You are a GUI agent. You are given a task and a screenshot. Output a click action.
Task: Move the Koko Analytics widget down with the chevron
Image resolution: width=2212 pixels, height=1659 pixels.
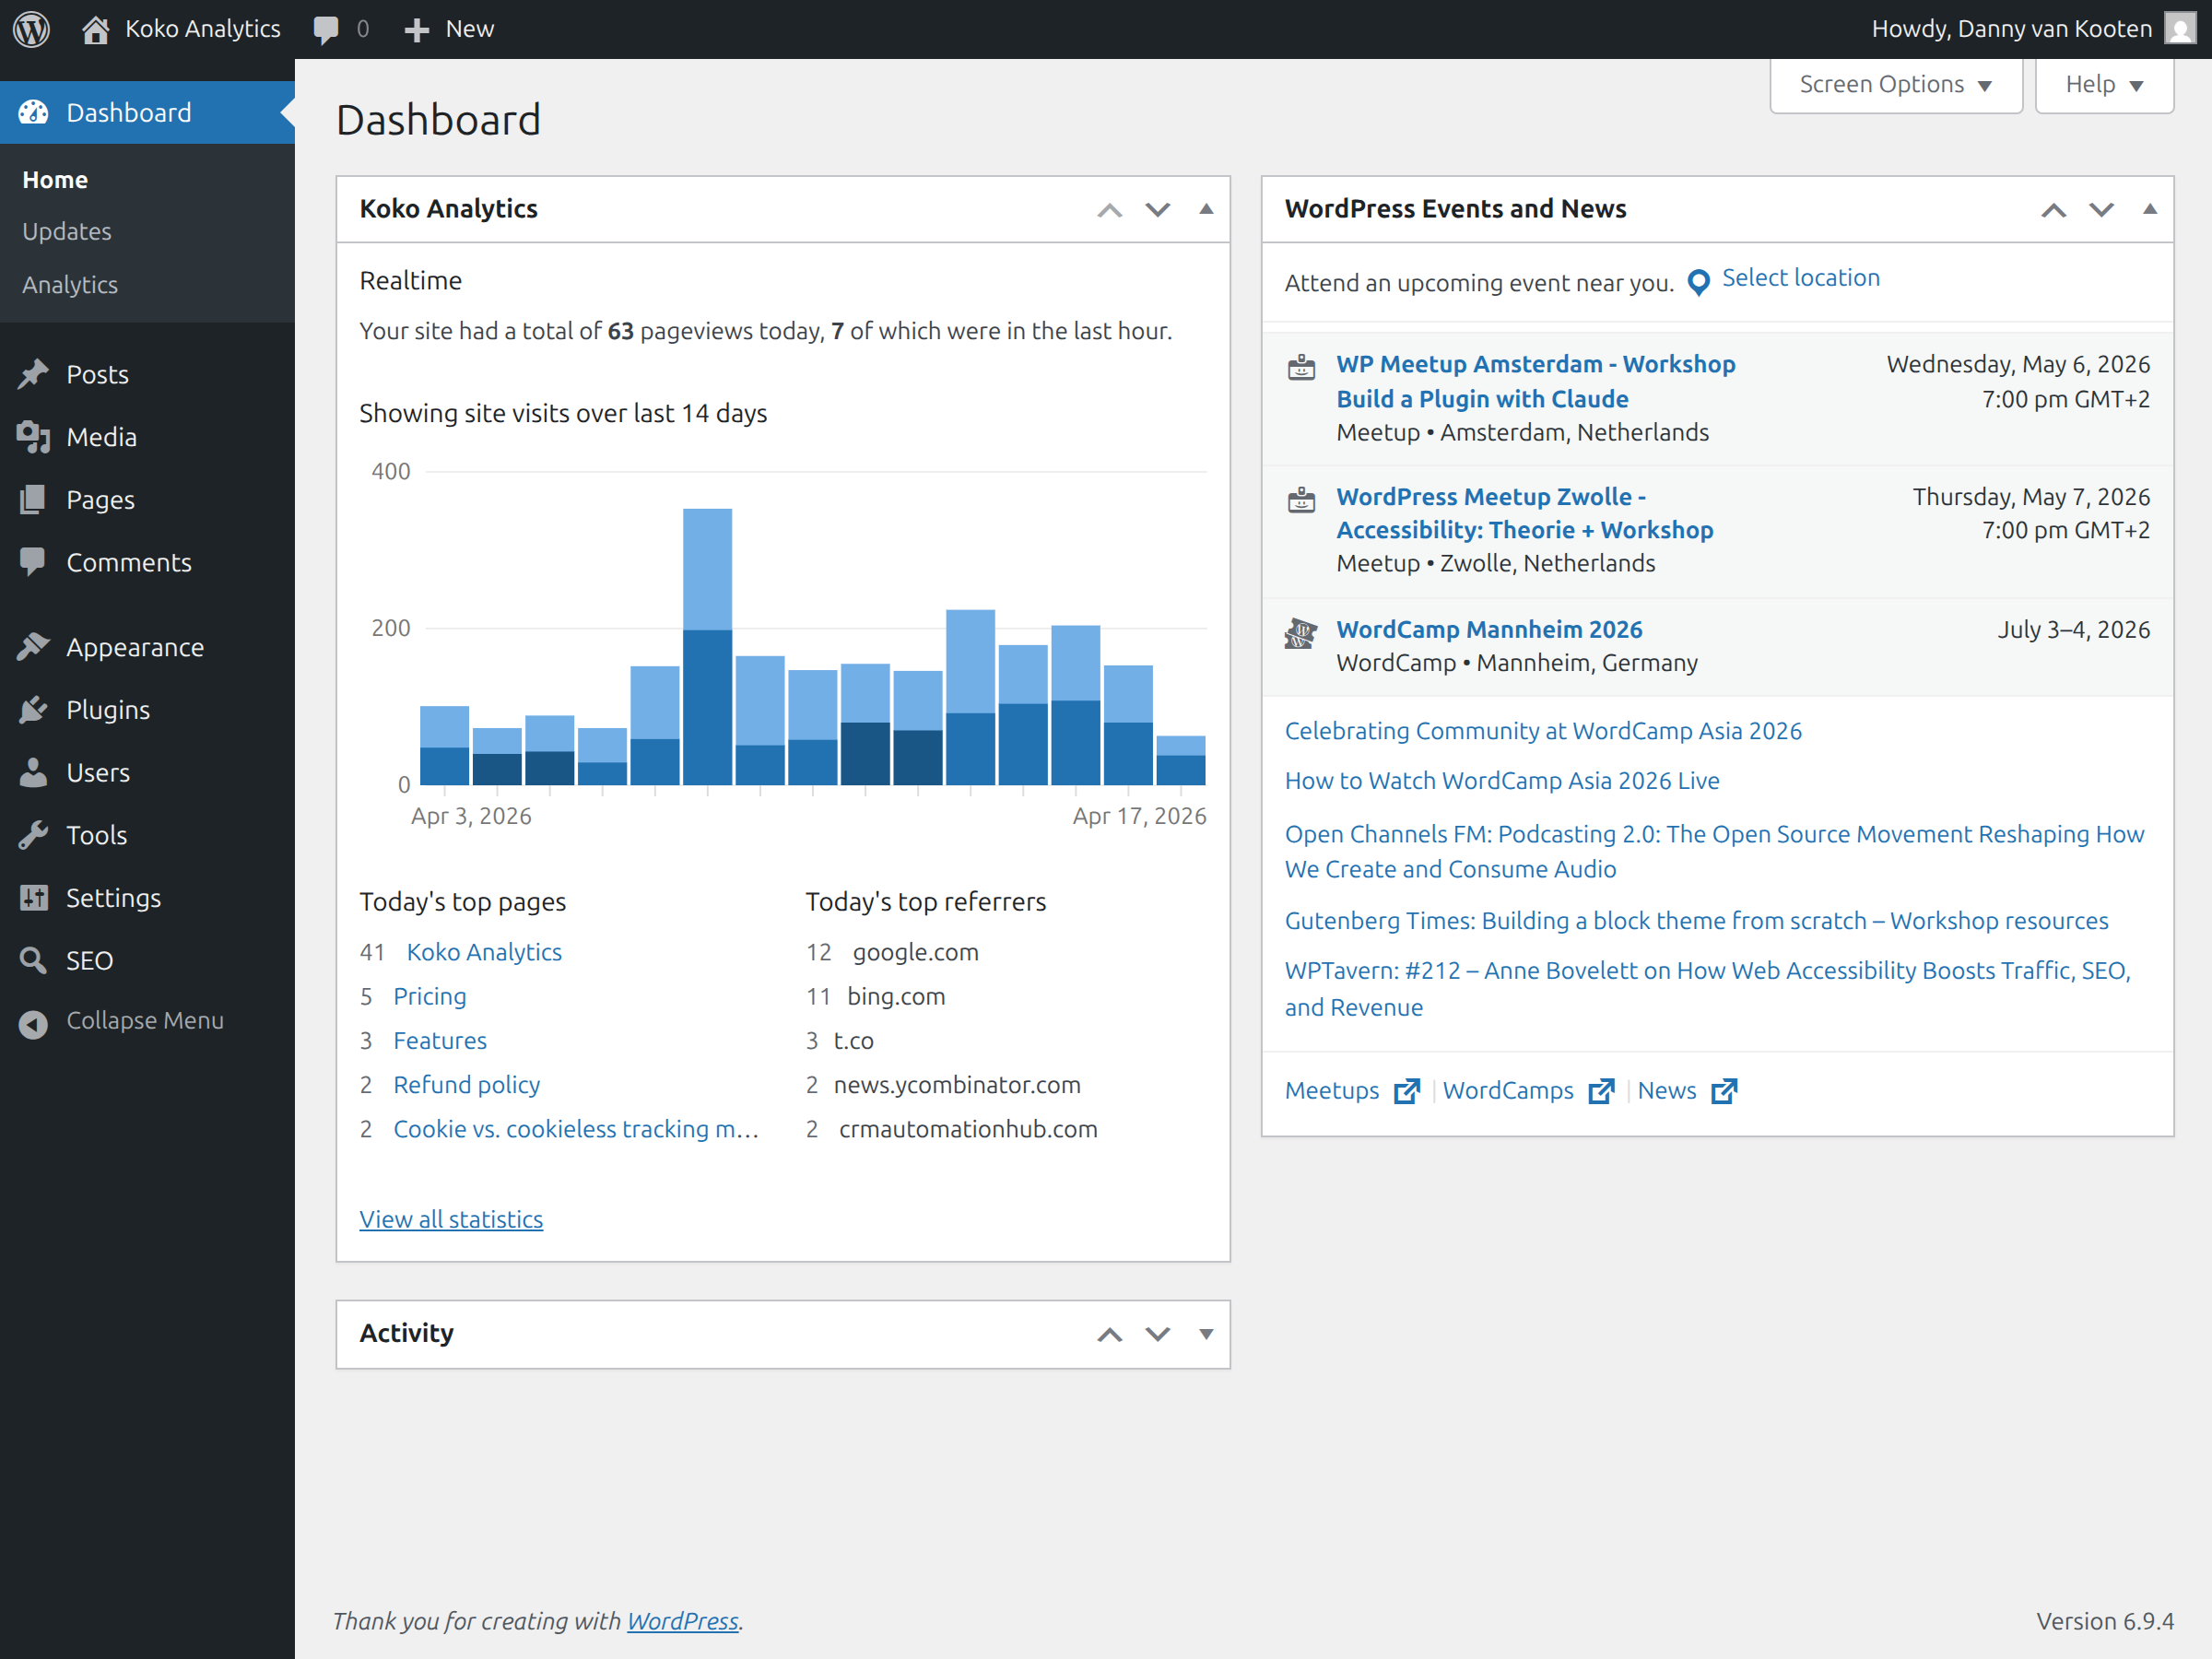click(1157, 209)
